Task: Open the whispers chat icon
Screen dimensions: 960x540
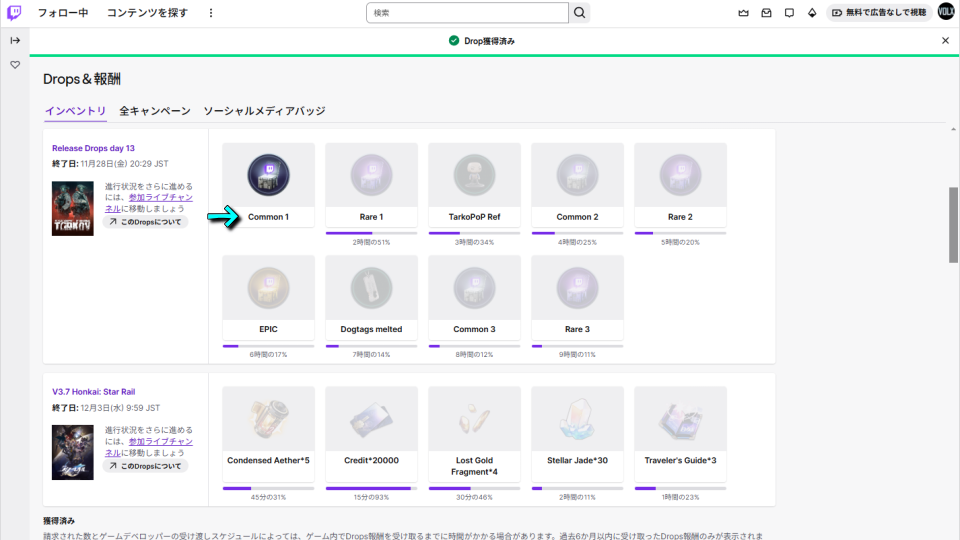Action: 789,13
